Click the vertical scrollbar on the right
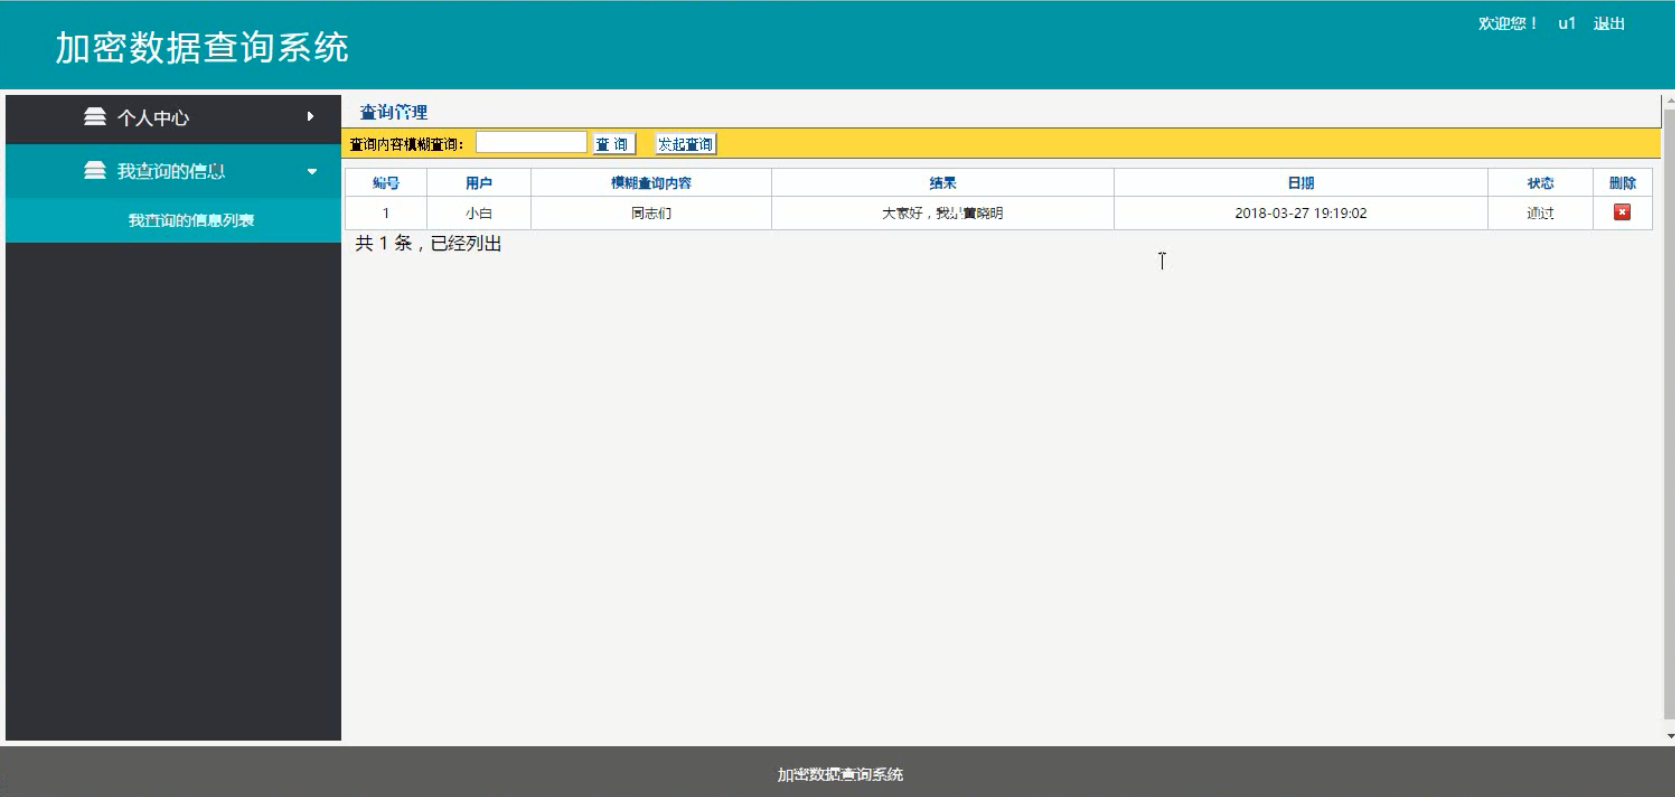Viewport: 1675px width, 797px height. [x=1669, y=413]
